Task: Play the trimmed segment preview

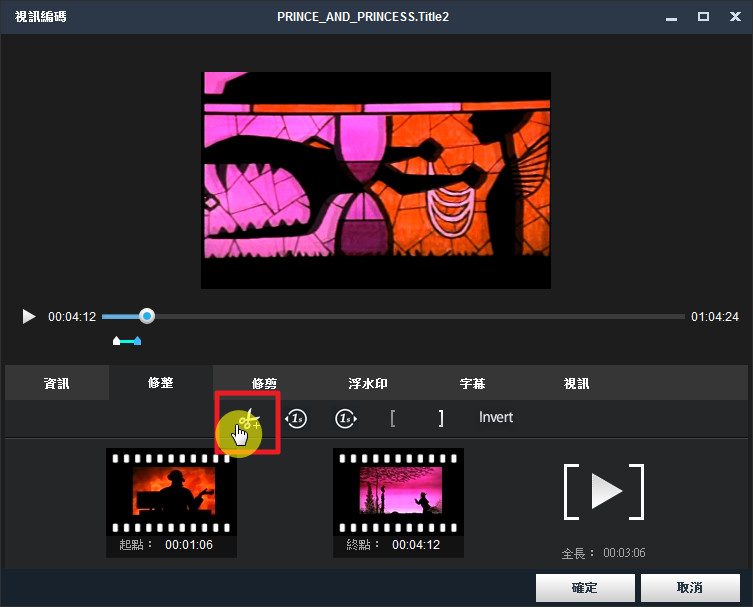Action: (x=604, y=492)
